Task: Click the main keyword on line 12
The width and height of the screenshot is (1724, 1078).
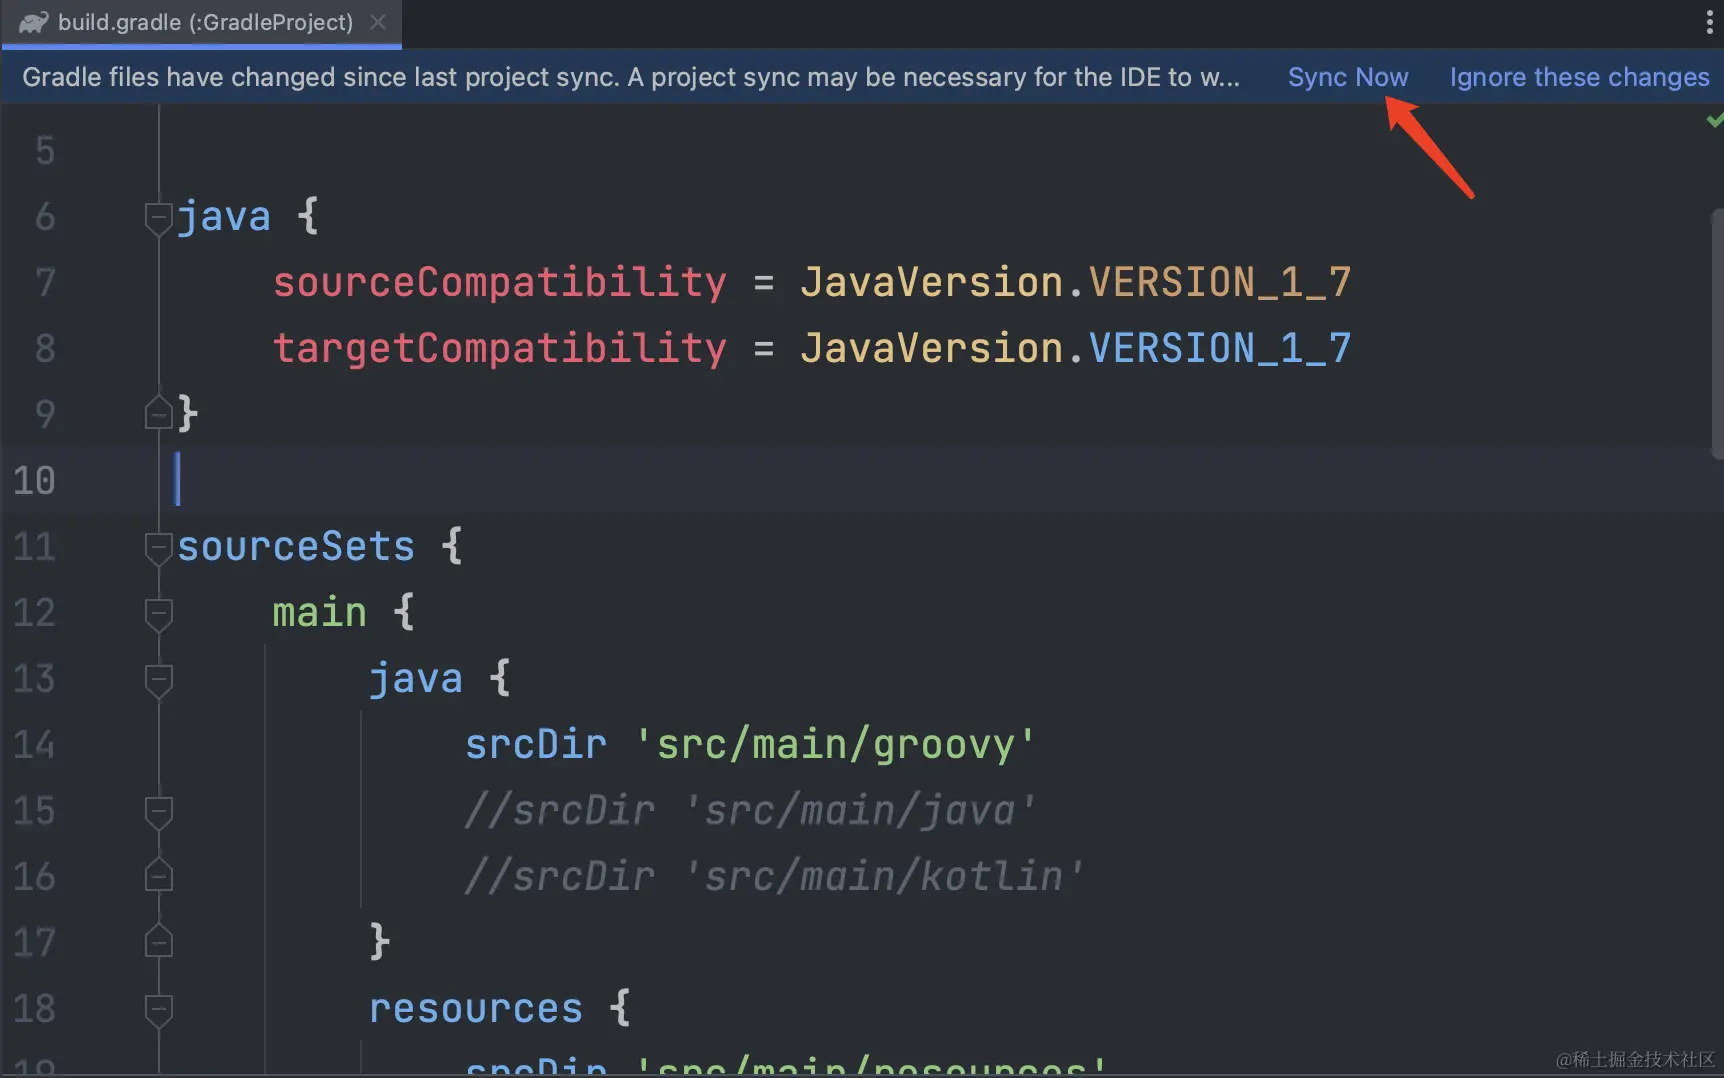Action: [x=320, y=613]
